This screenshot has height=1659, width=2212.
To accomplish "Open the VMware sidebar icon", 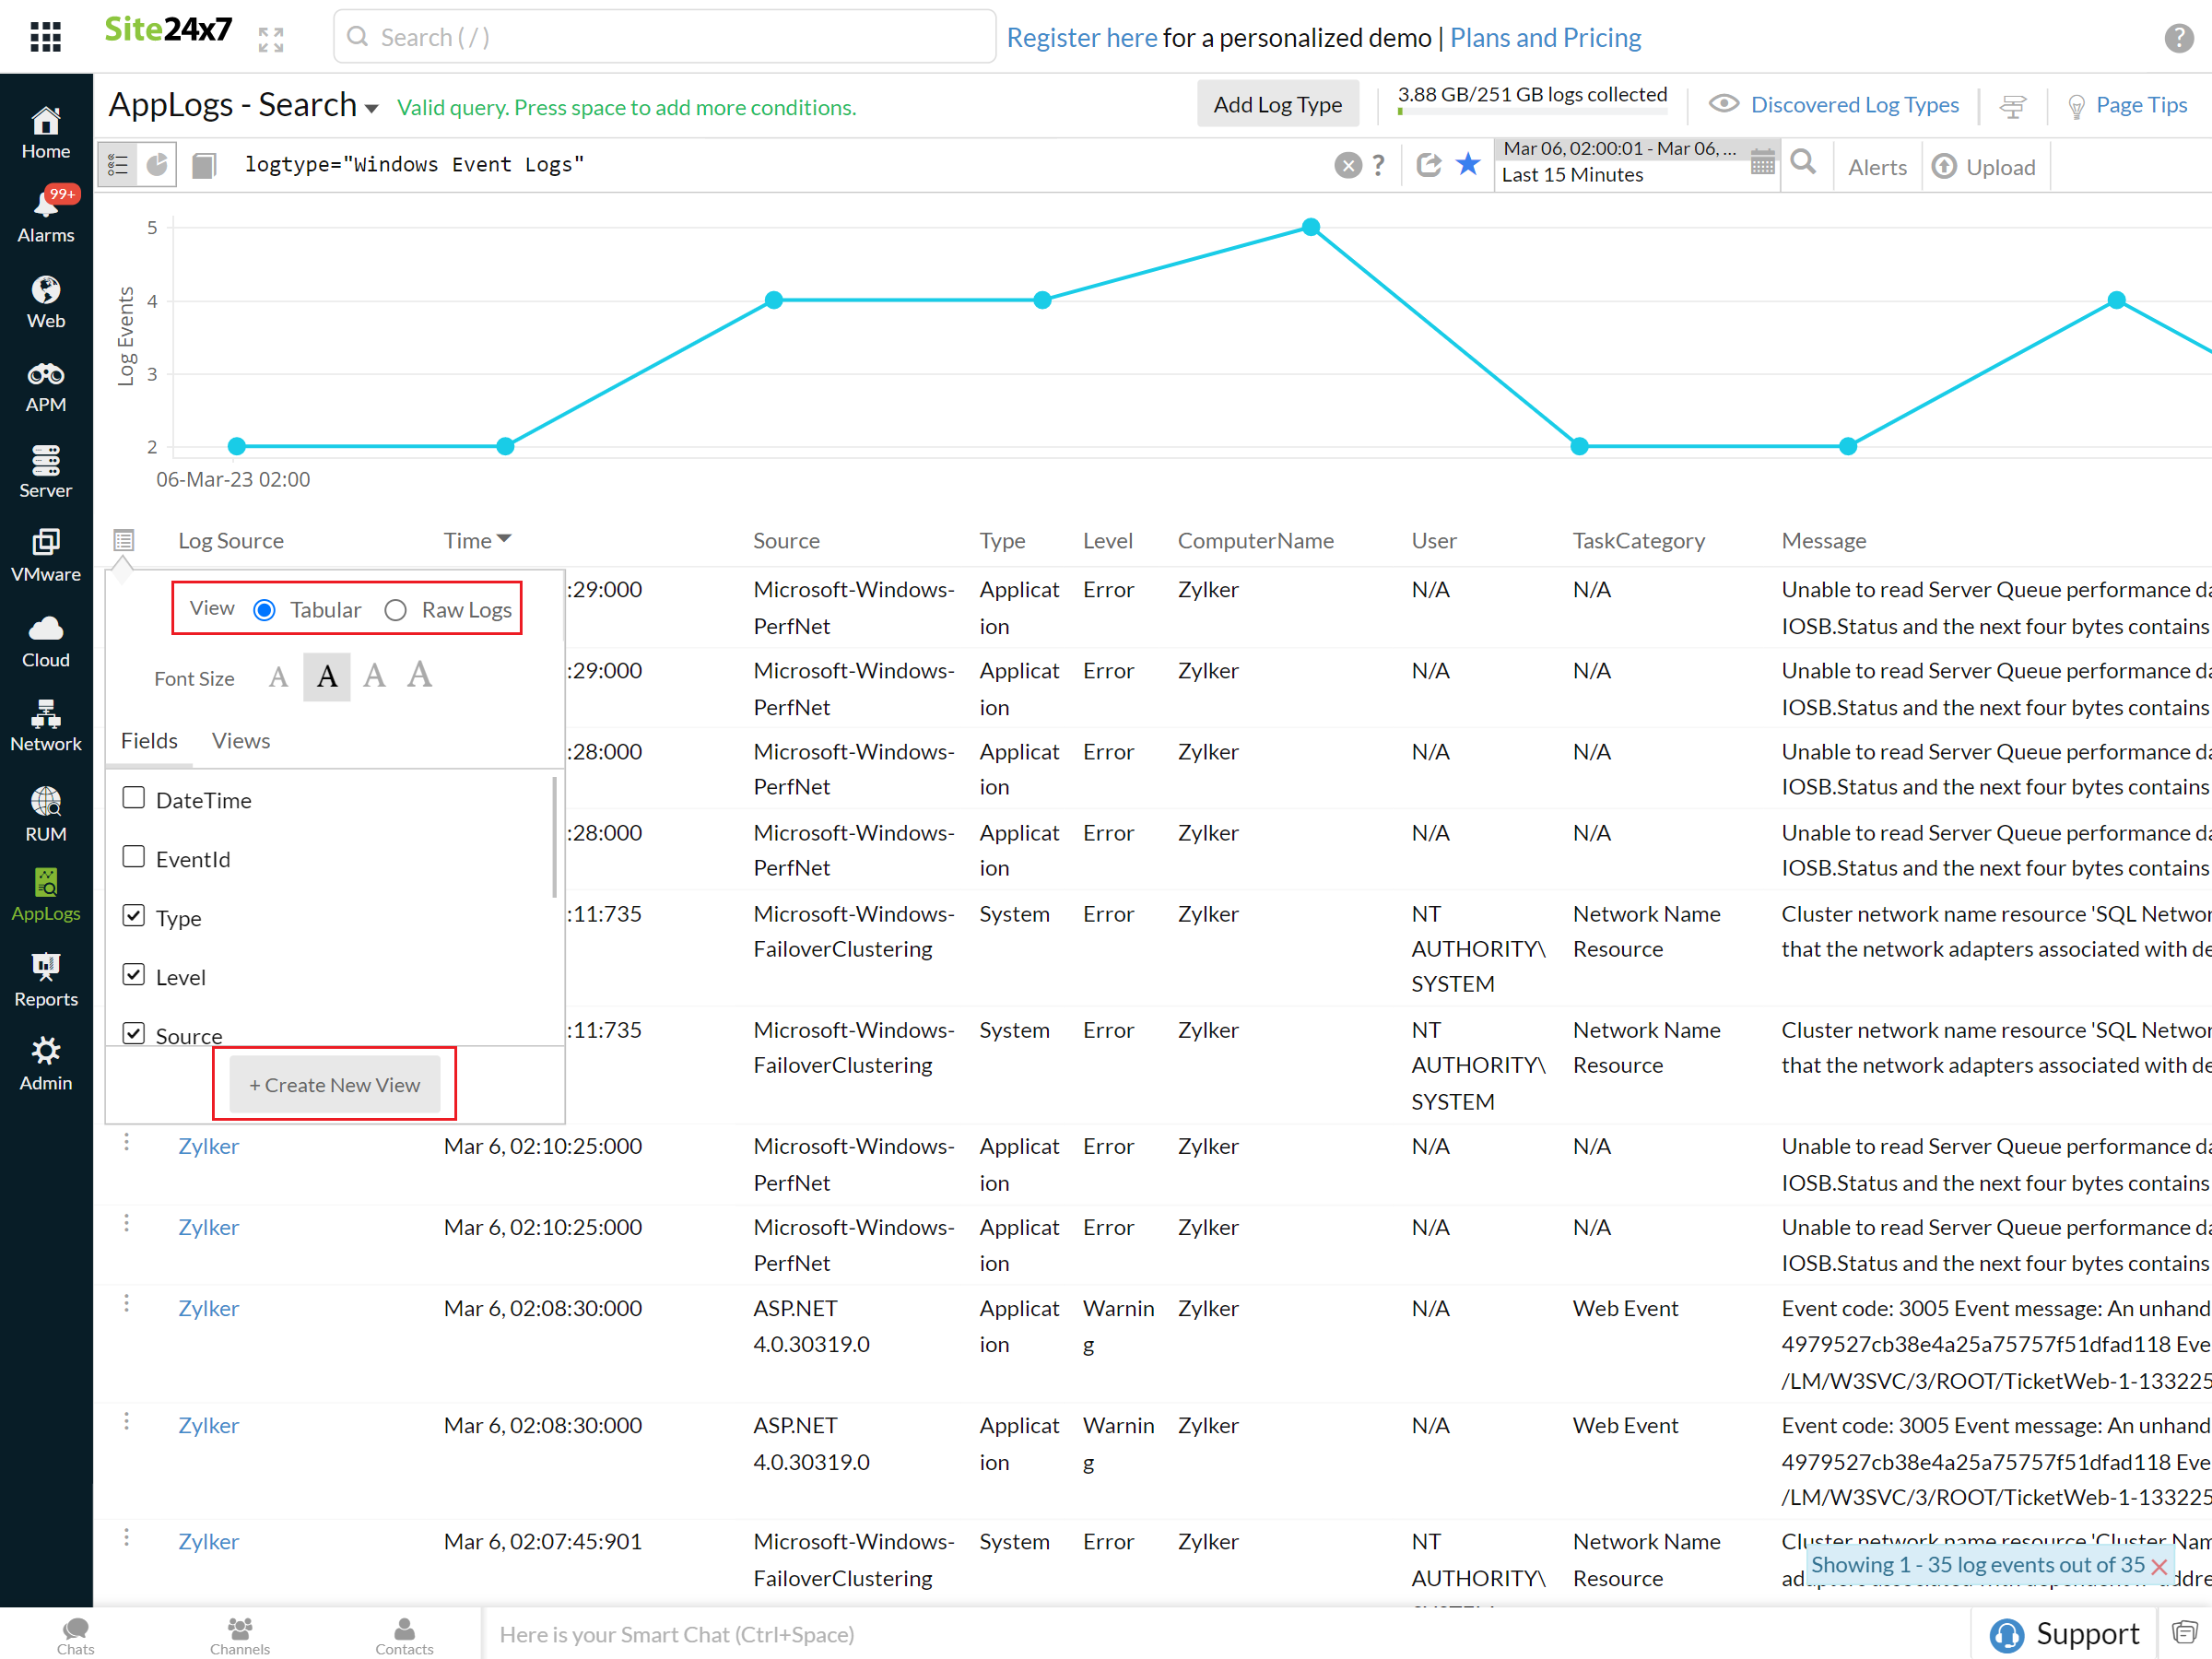I will point(46,555).
